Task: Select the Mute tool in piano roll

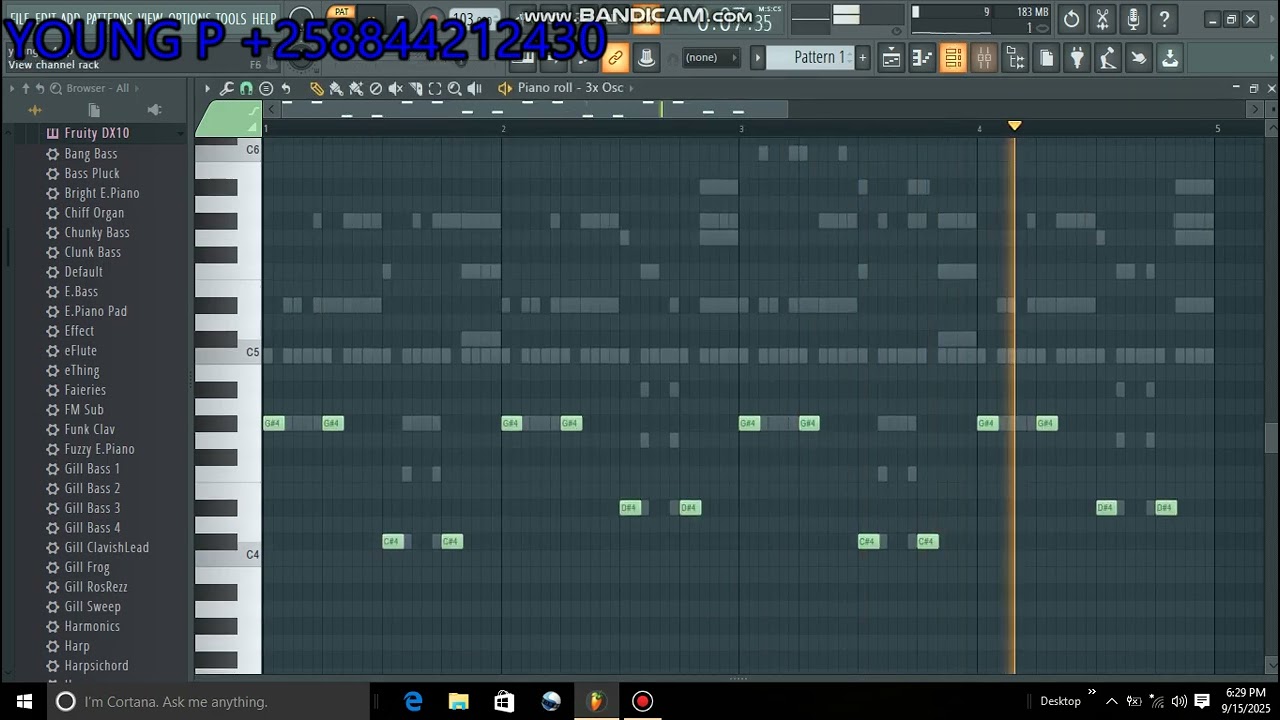Action: pos(396,88)
